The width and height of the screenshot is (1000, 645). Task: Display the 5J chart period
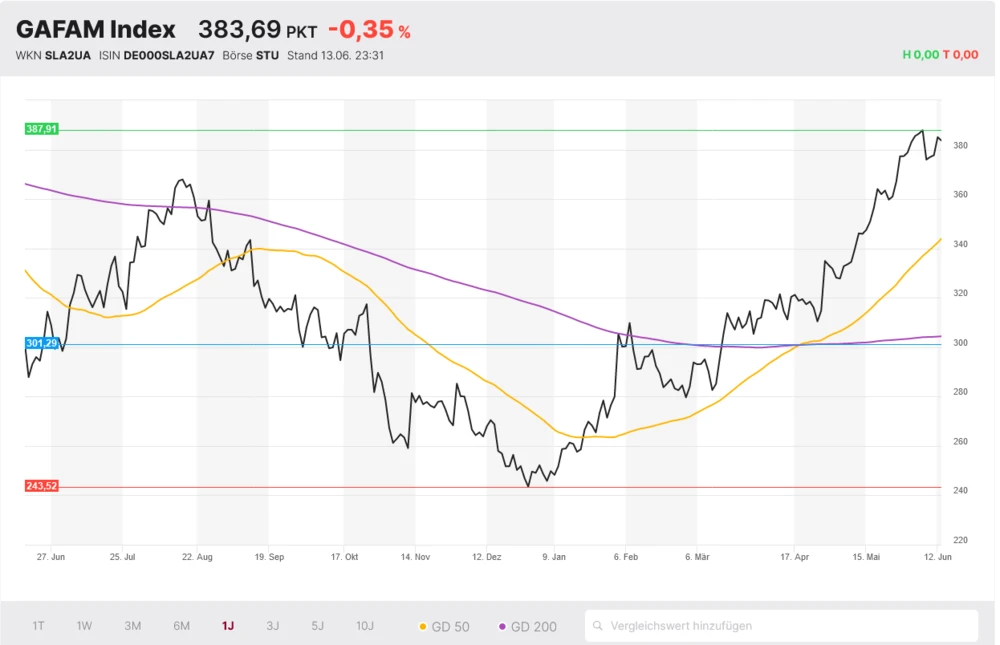tap(317, 626)
